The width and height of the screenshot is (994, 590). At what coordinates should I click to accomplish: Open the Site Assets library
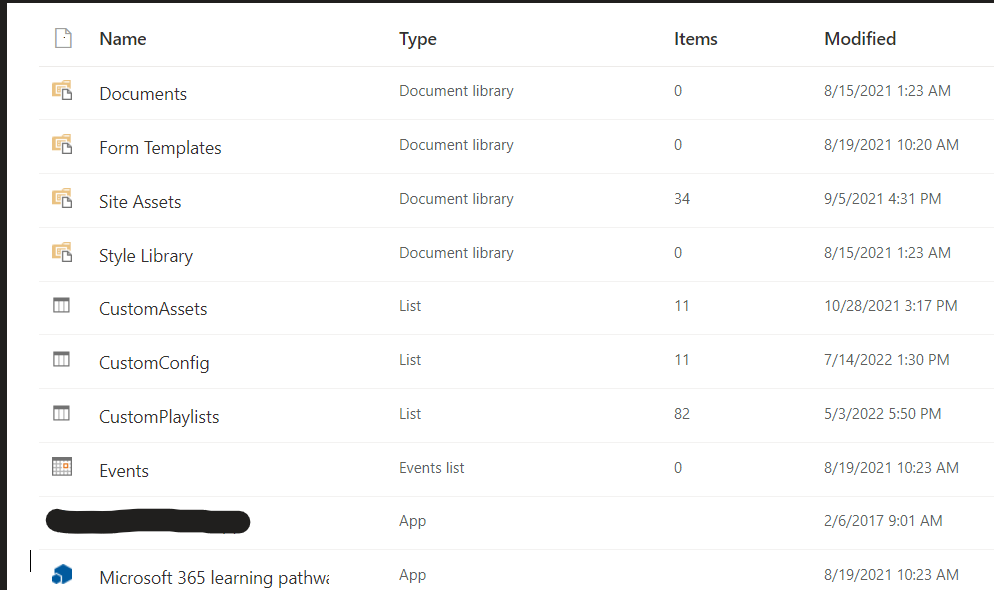140,201
